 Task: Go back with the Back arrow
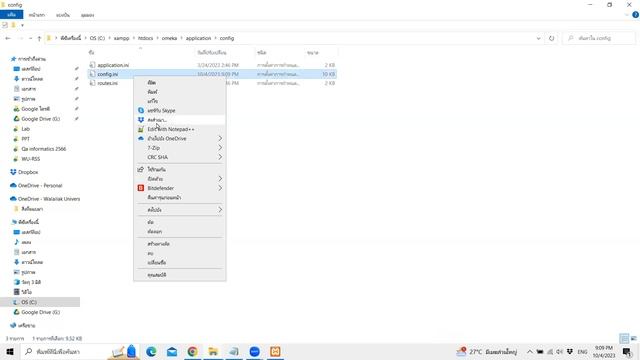8,38
